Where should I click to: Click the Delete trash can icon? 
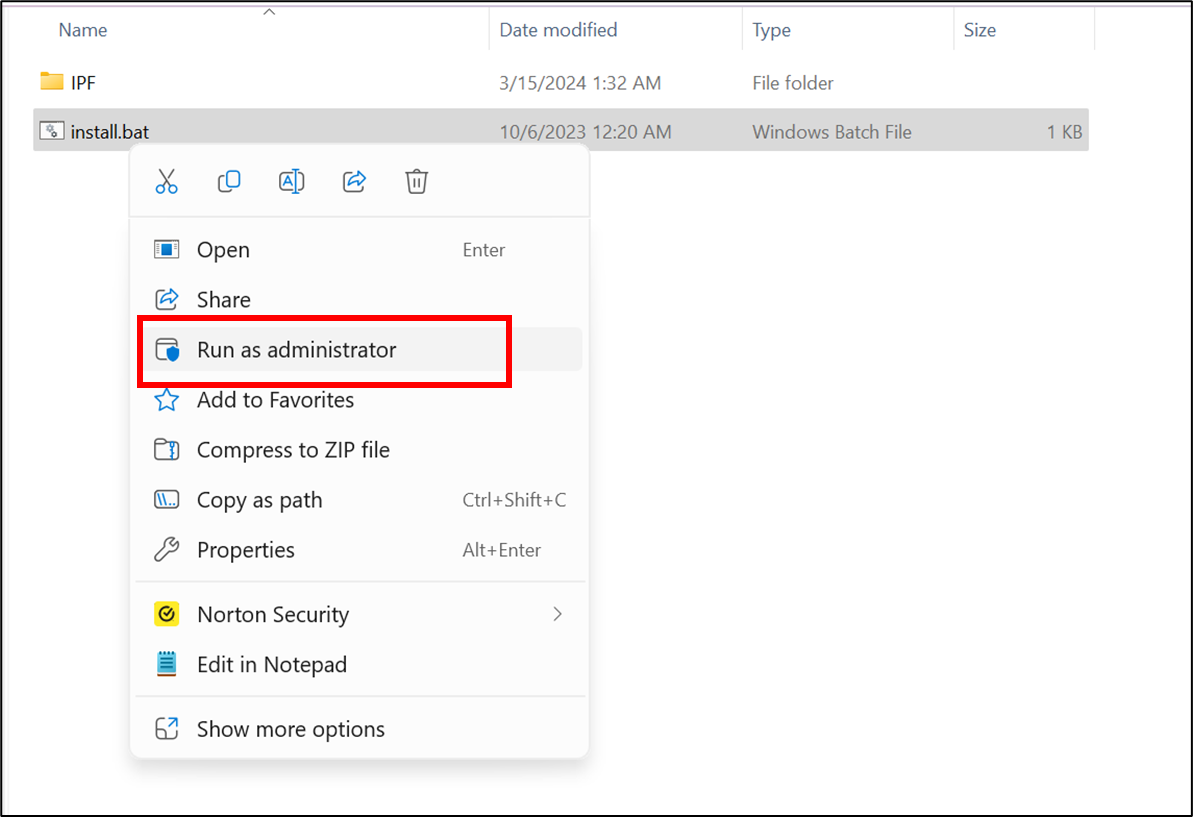click(416, 181)
